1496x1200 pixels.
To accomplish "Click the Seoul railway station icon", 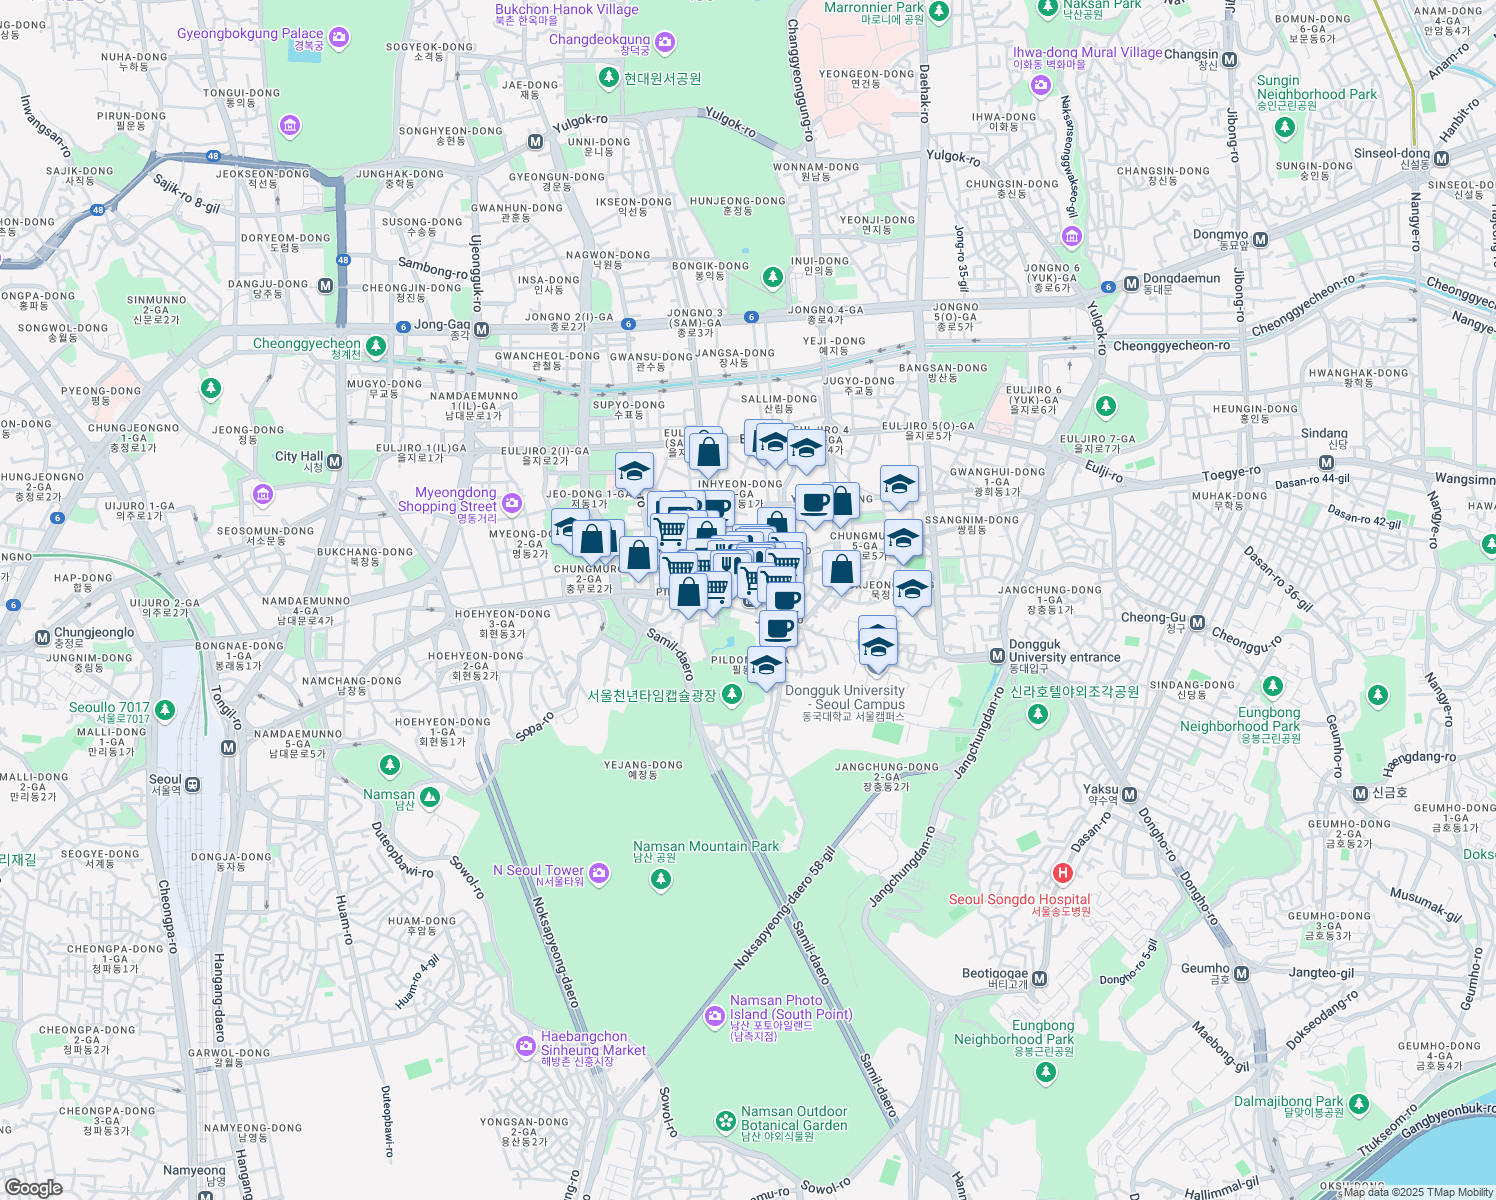I will click(191, 785).
